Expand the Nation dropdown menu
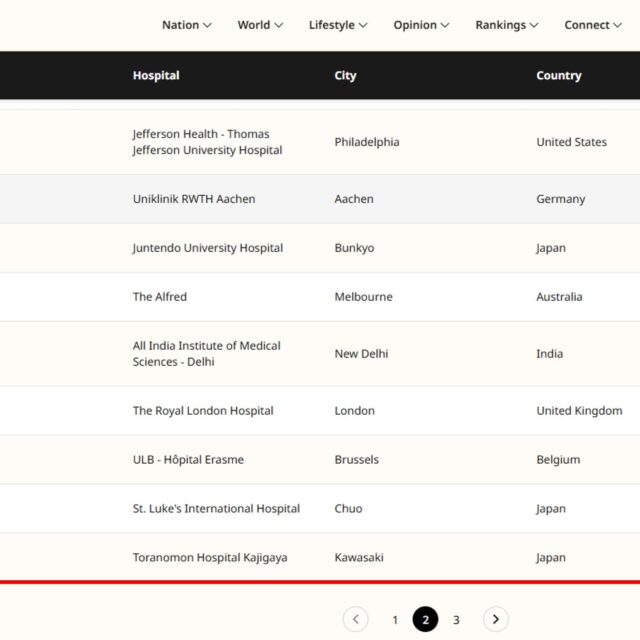The height and width of the screenshot is (640, 640). tap(186, 25)
